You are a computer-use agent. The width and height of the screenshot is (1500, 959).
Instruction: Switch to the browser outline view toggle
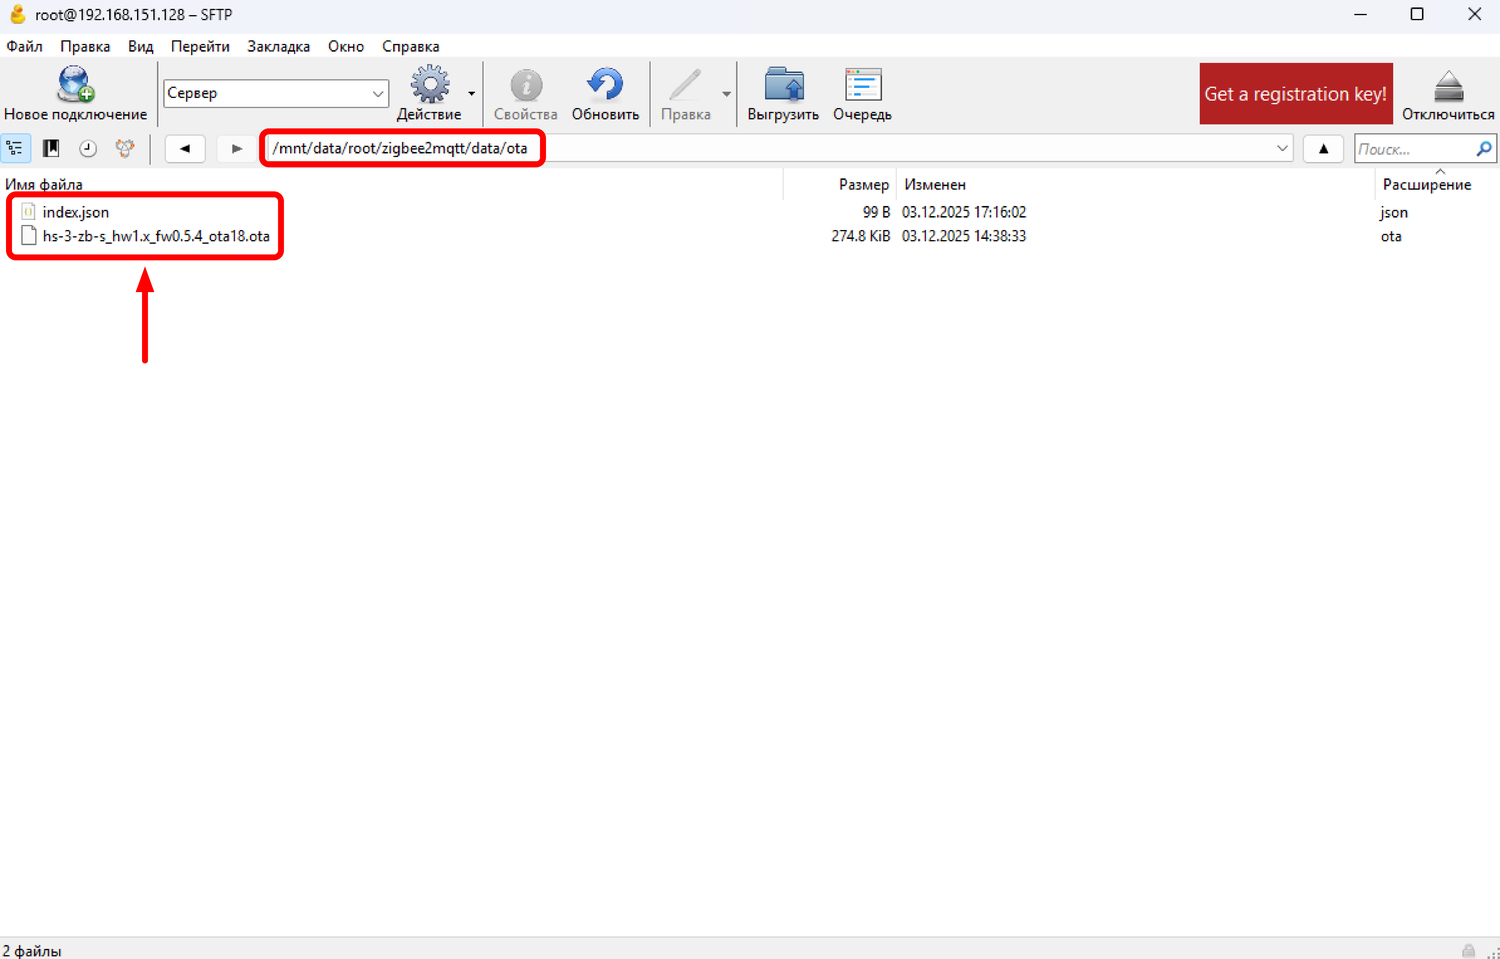16,148
